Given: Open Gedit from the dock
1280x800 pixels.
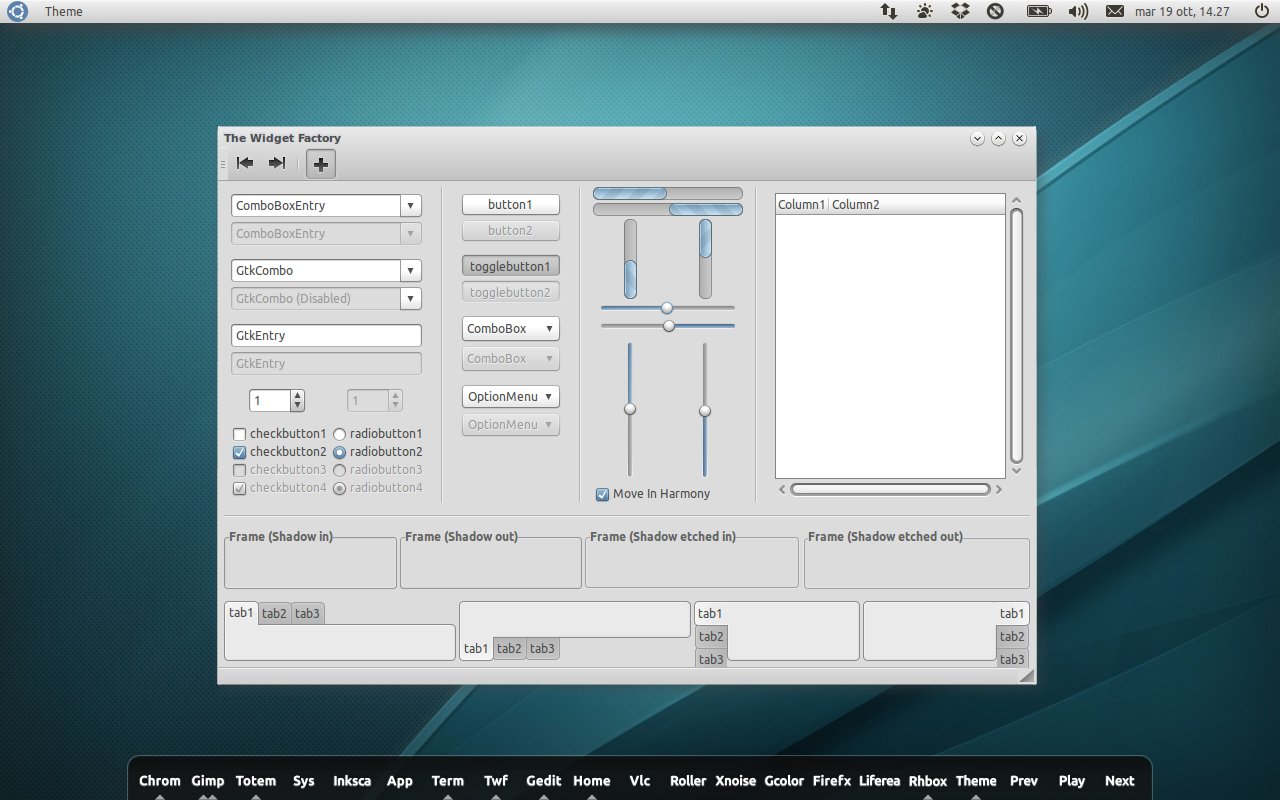Looking at the screenshot, I should pos(544,781).
